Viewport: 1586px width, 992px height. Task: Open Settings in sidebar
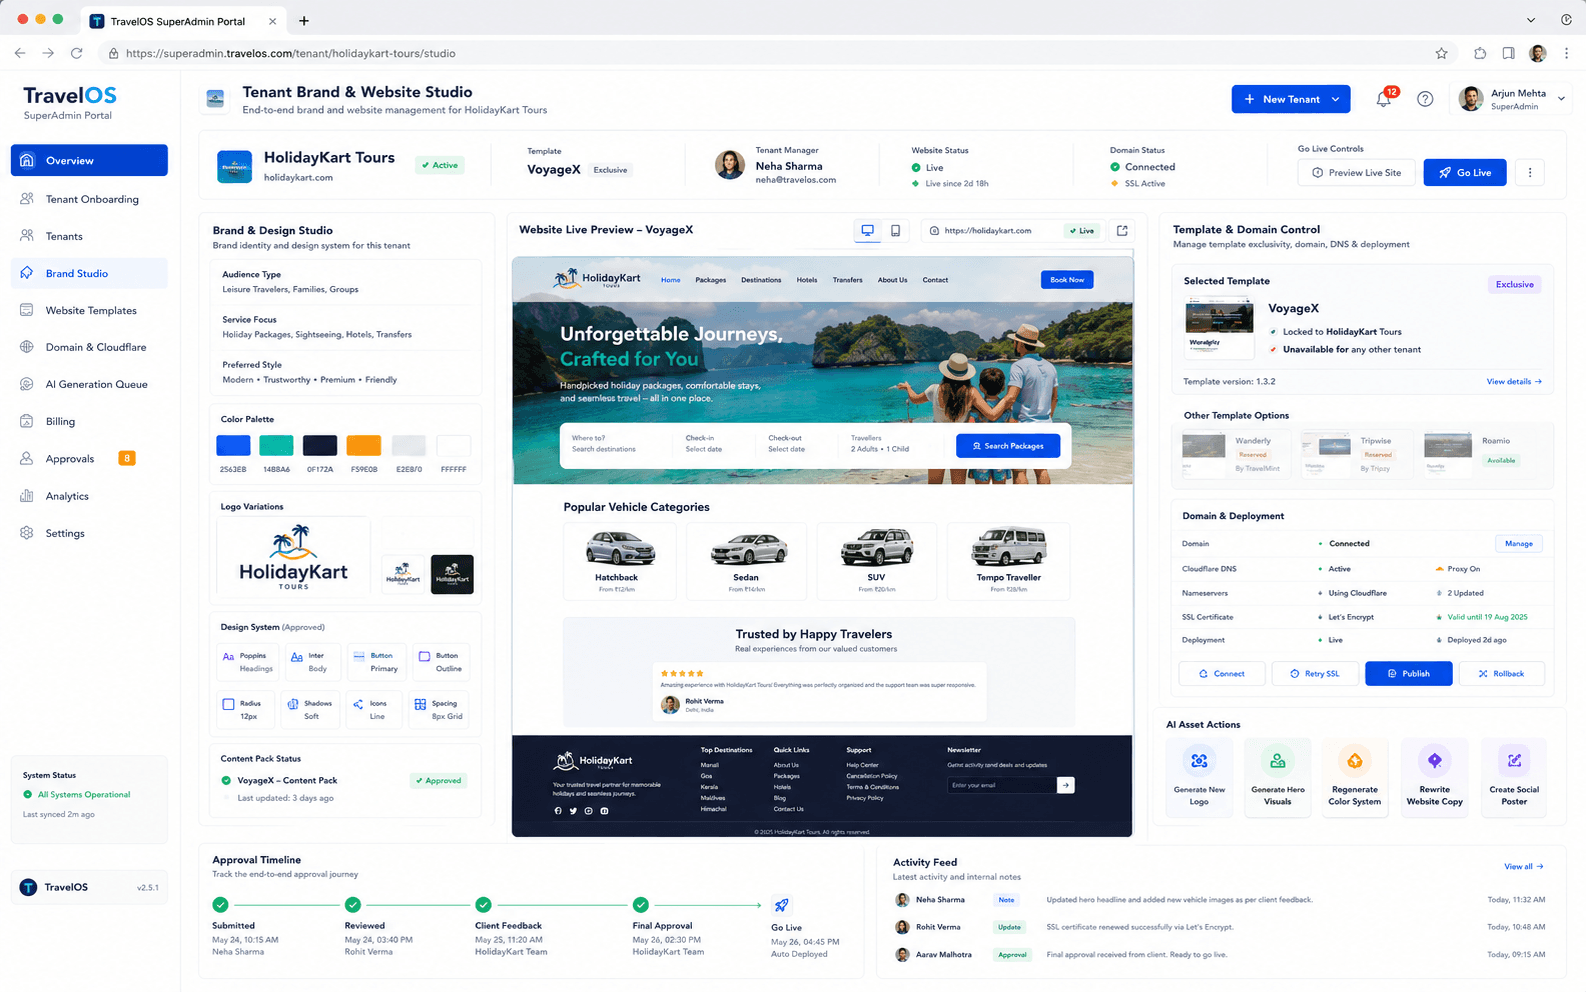pos(89,533)
